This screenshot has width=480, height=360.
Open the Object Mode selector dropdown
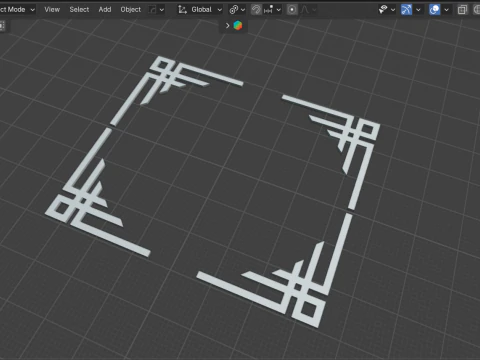[17, 9]
